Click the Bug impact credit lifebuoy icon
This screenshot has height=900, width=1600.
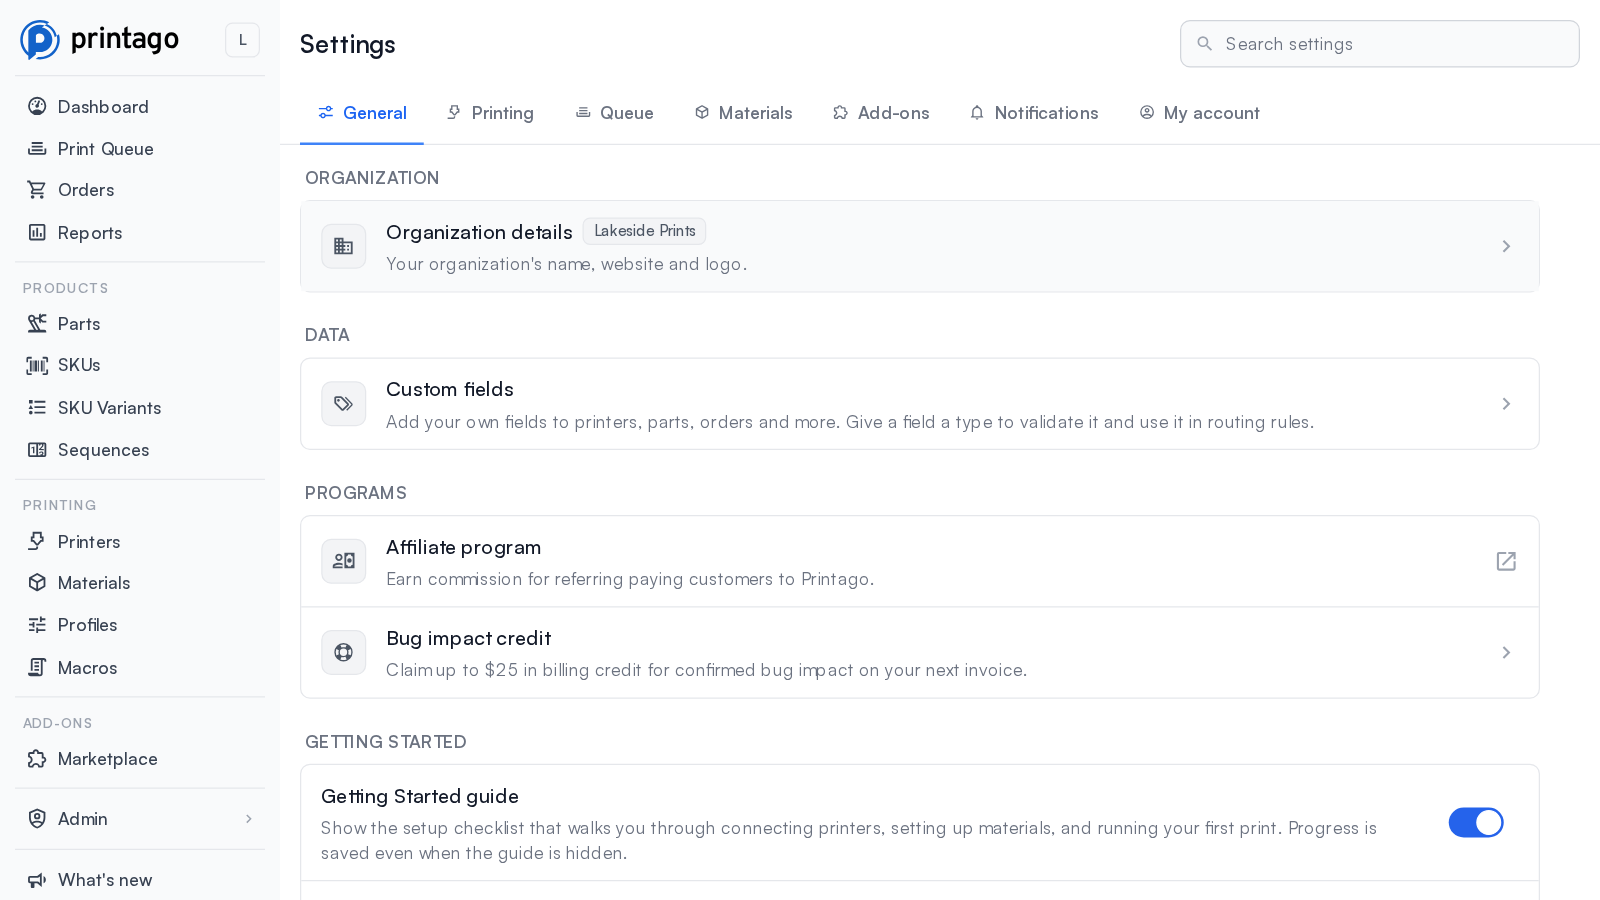[344, 653]
